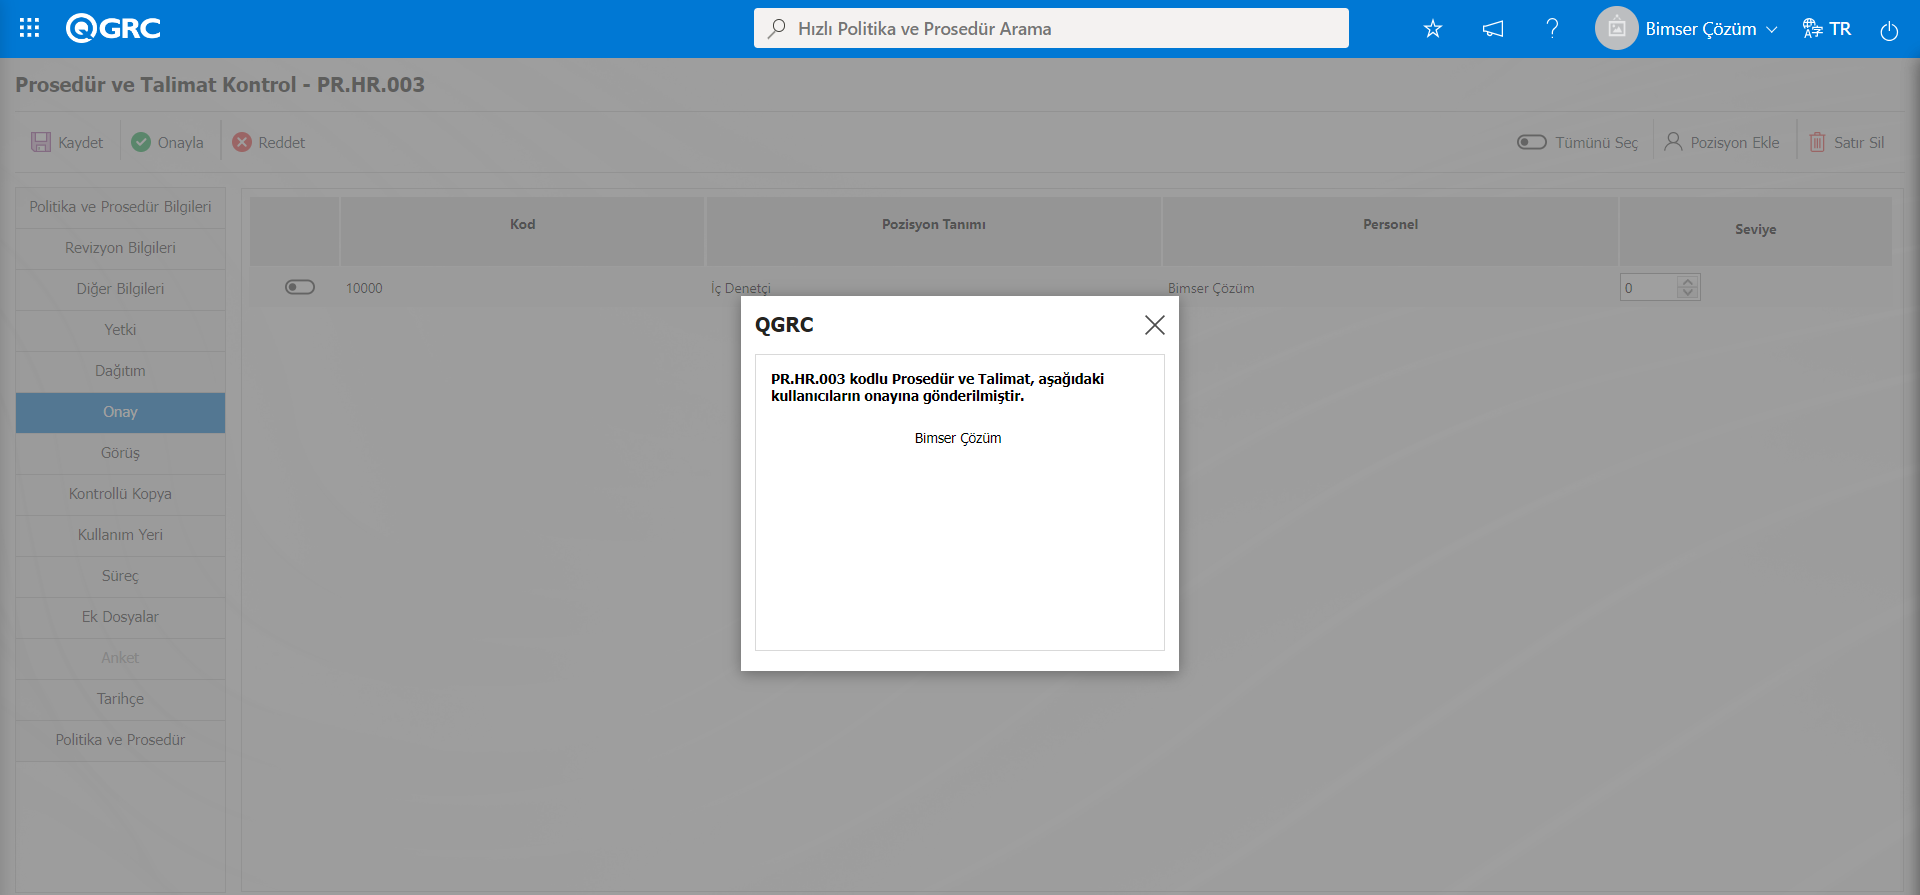1920x895 pixels.
Task: Click Satır Sil delete row button
Action: [1846, 142]
